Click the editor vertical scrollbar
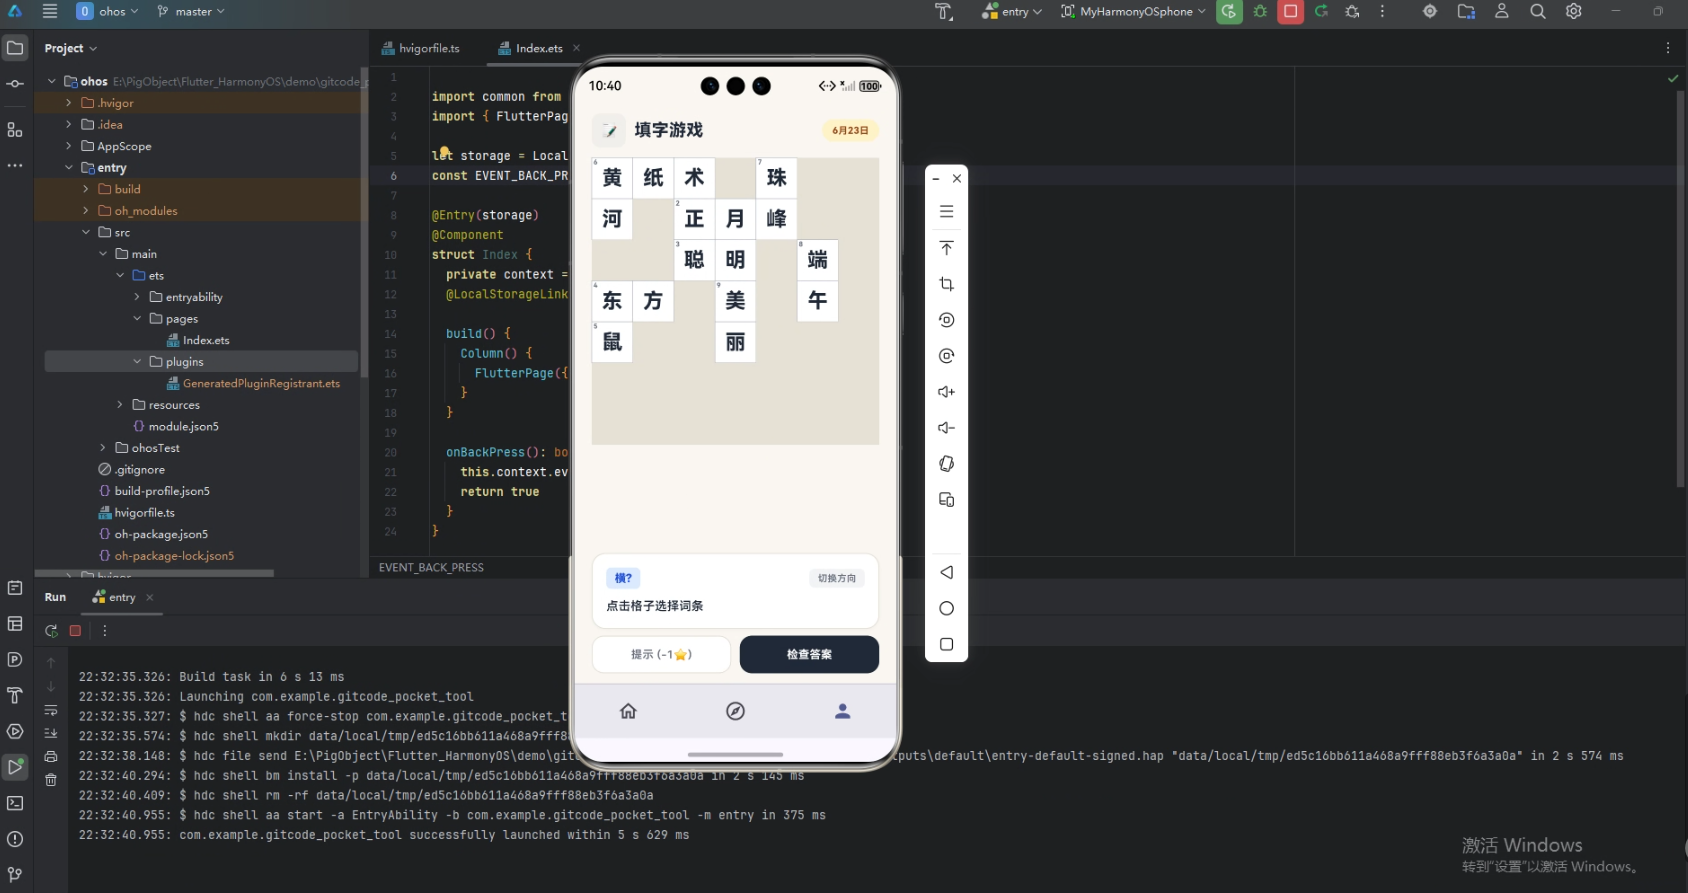1688x893 pixels. pos(1681,287)
